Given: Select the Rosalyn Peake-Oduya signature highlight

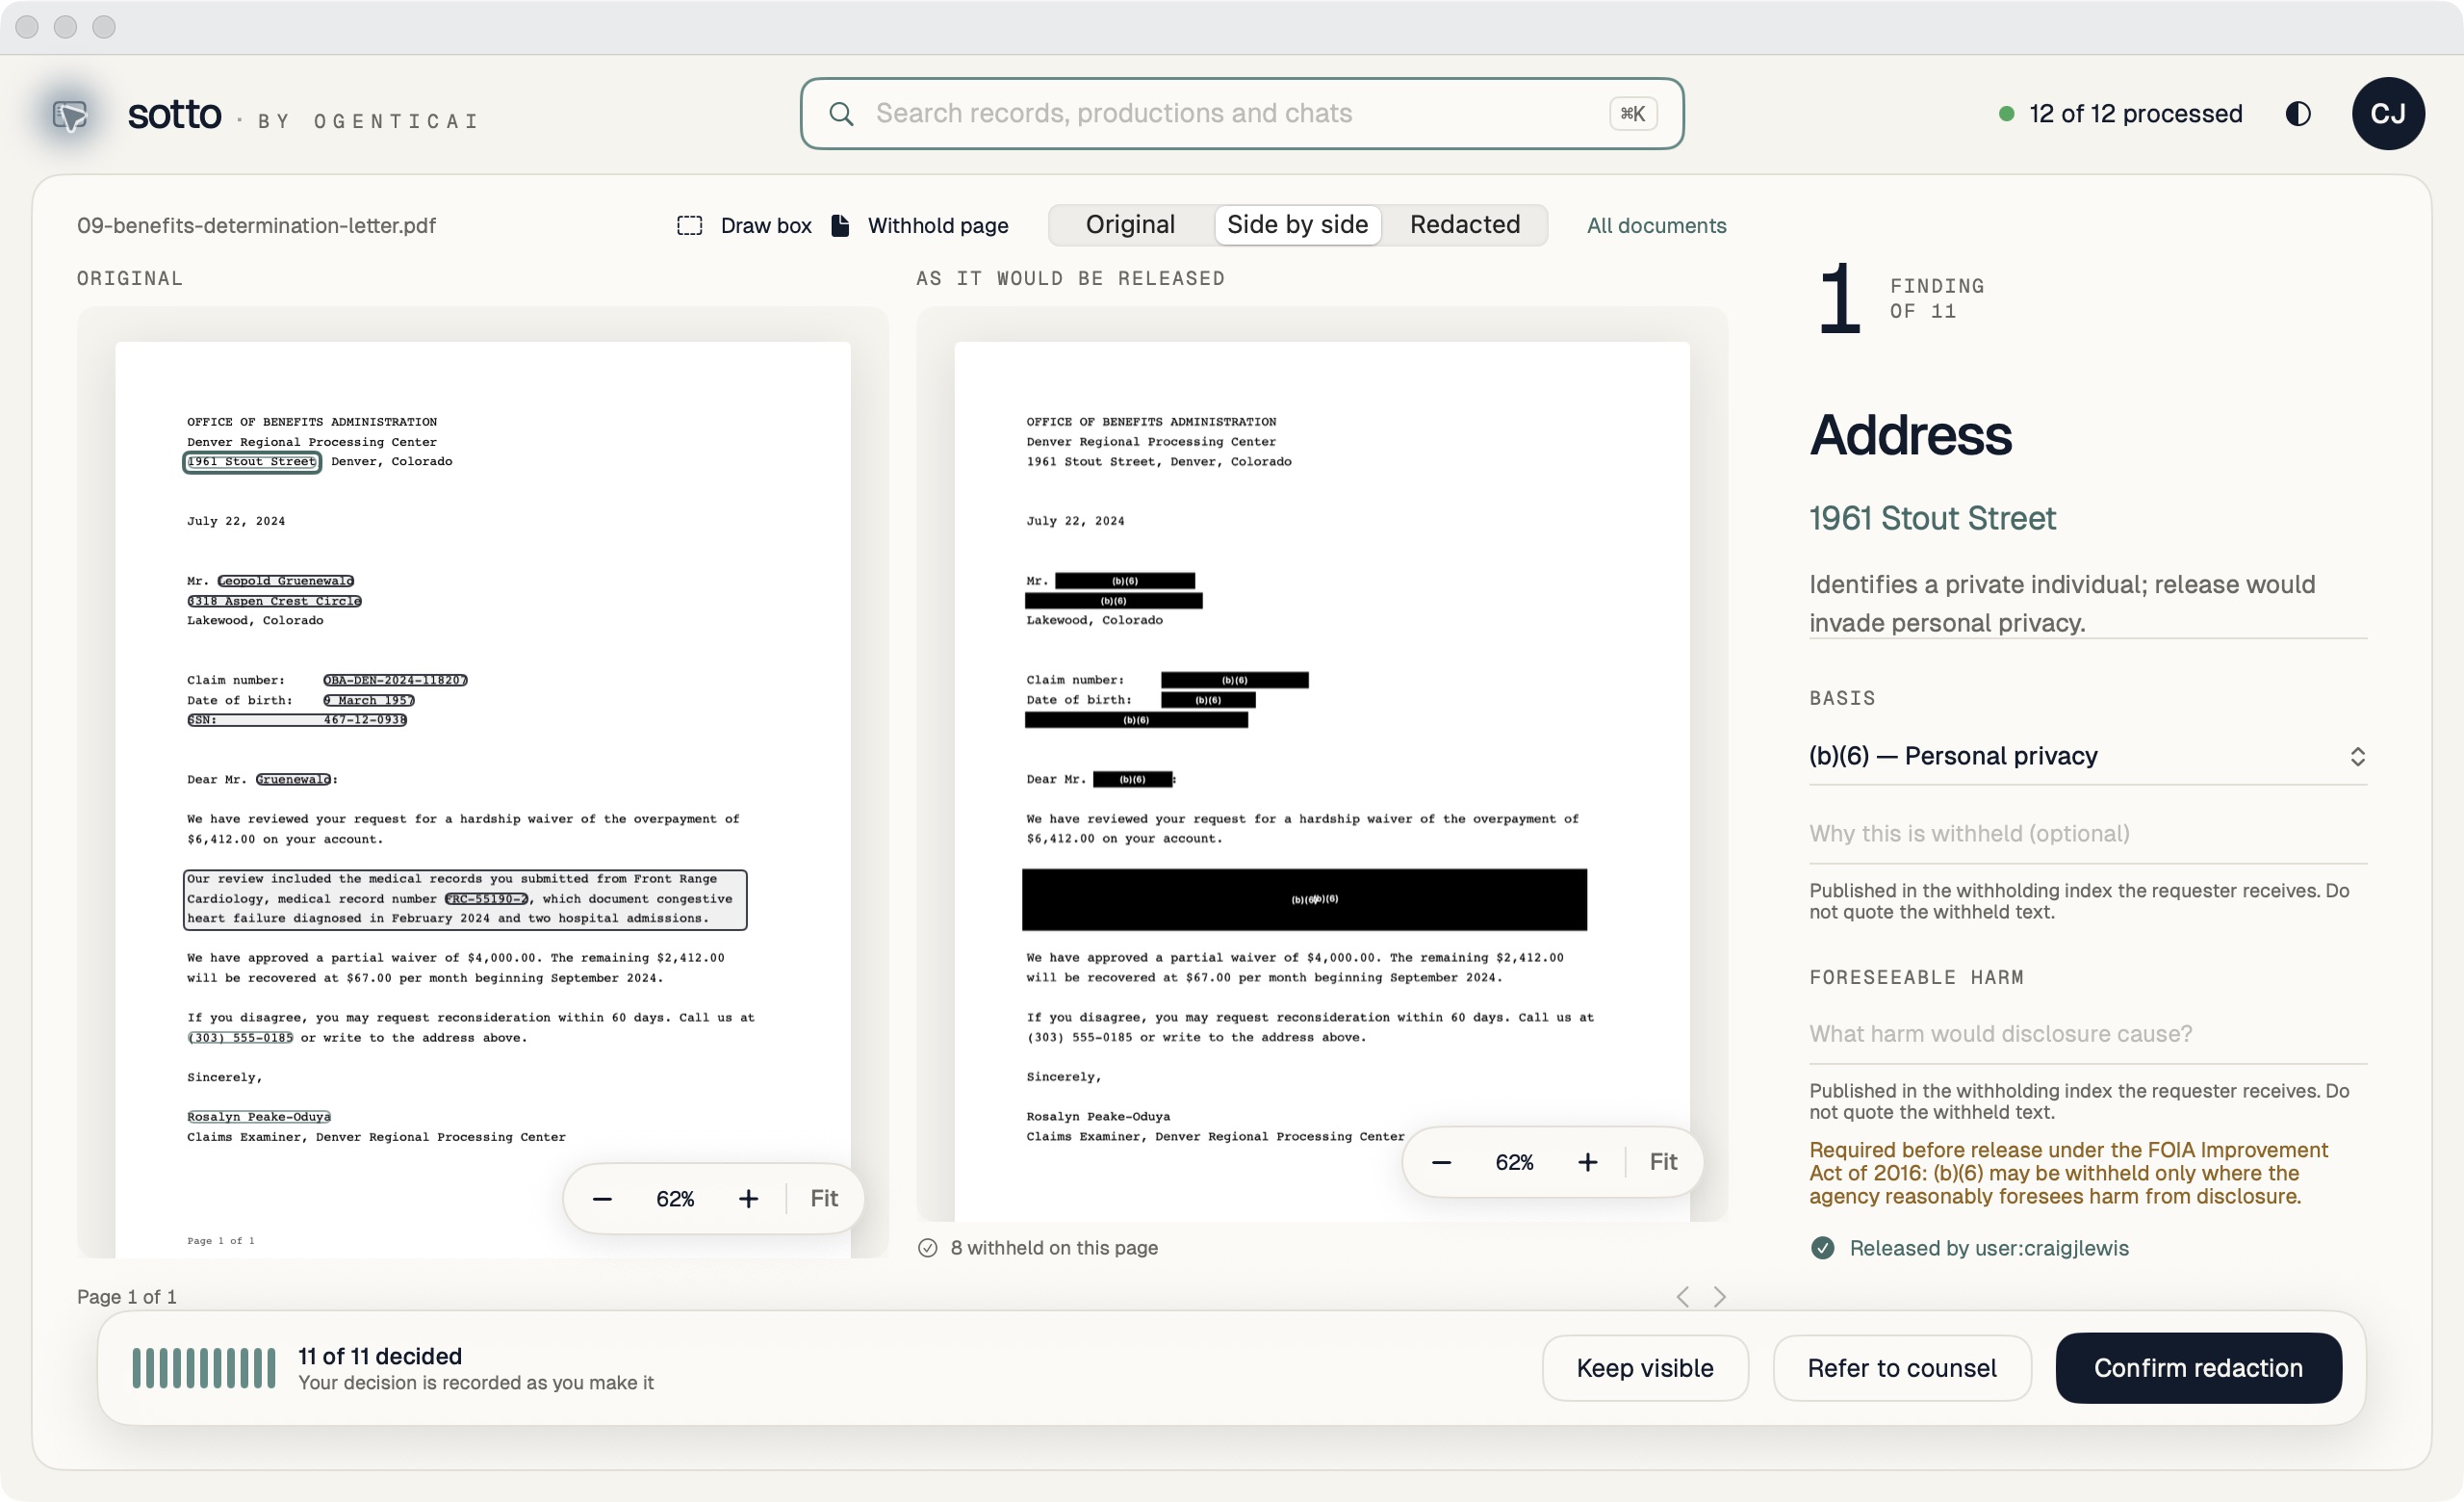Looking at the screenshot, I should pyautogui.click(x=258, y=1117).
